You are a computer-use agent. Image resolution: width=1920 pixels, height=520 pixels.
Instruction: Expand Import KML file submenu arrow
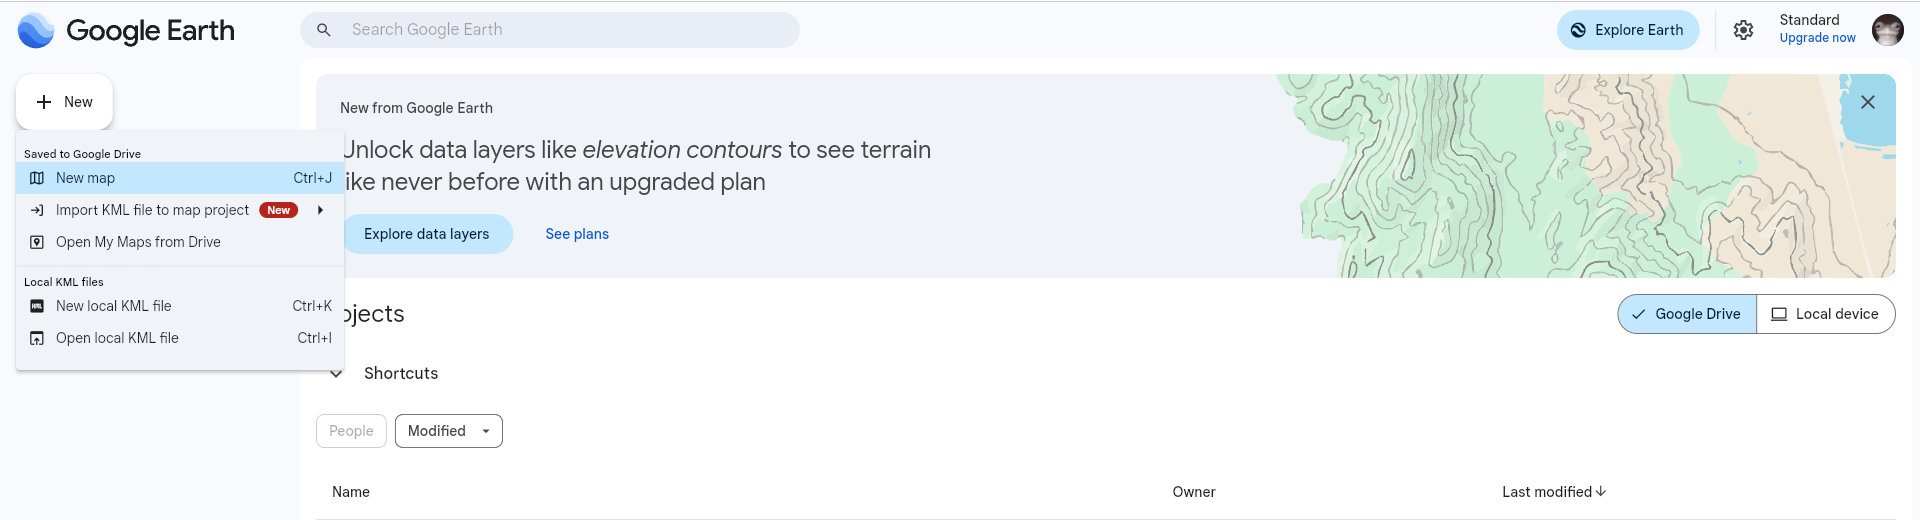[320, 210]
